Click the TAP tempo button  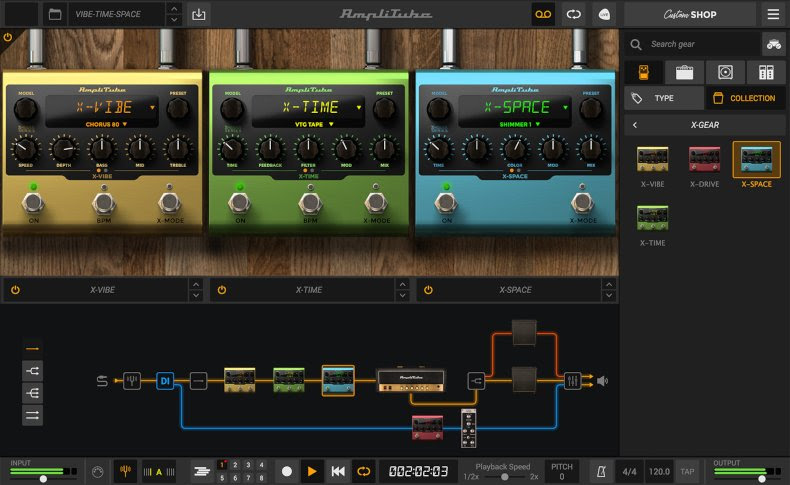[687, 470]
